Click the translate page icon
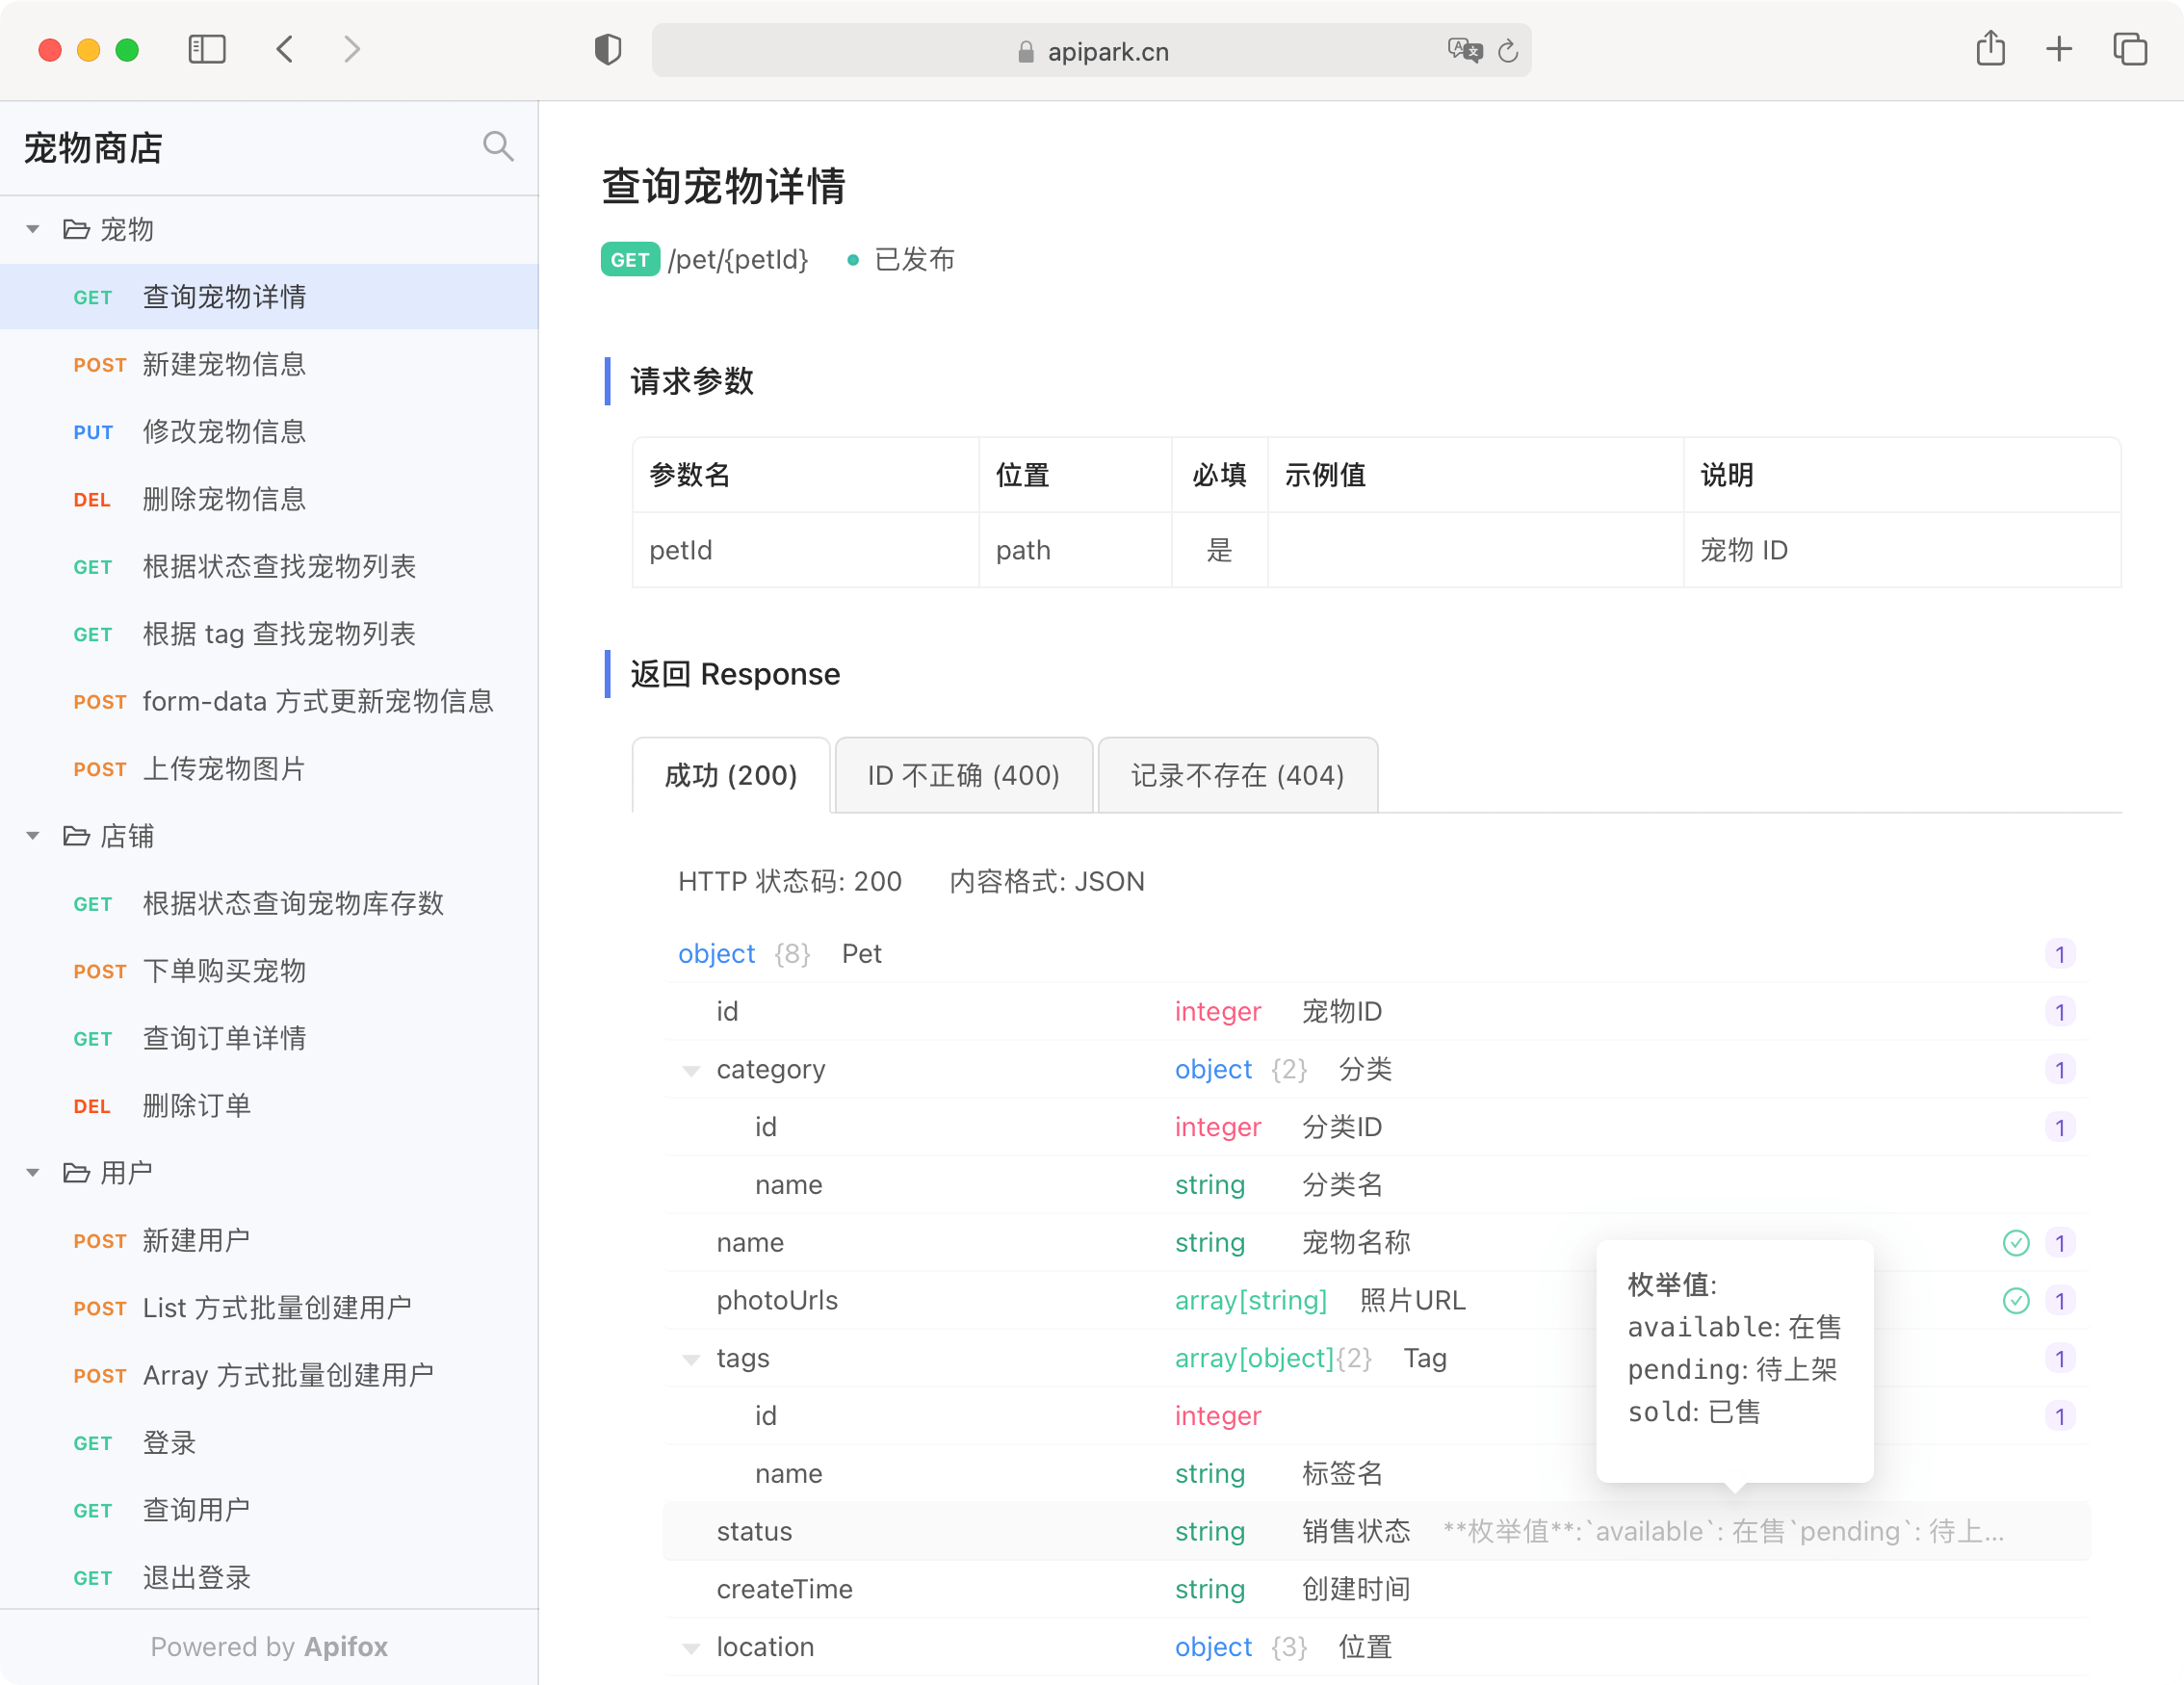 1464,50
